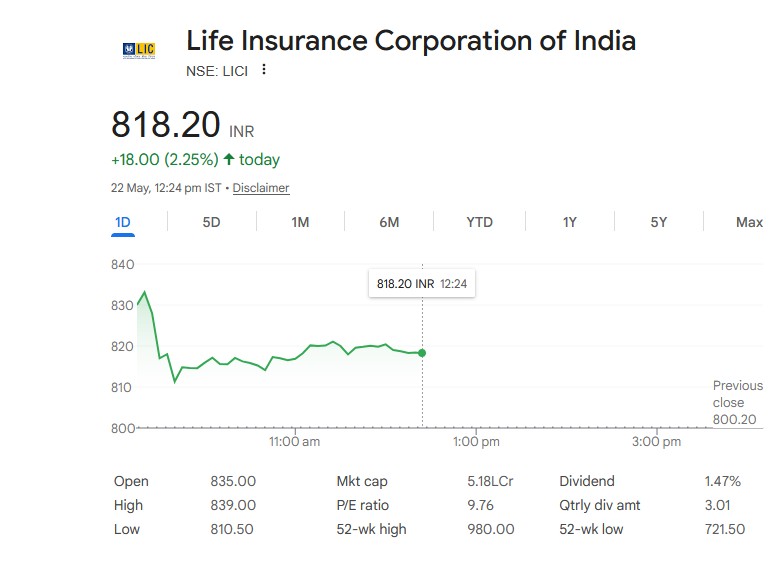Click the opening peak of the green price line
The height and width of the screenshot is (567, 775).
(144, 292)
